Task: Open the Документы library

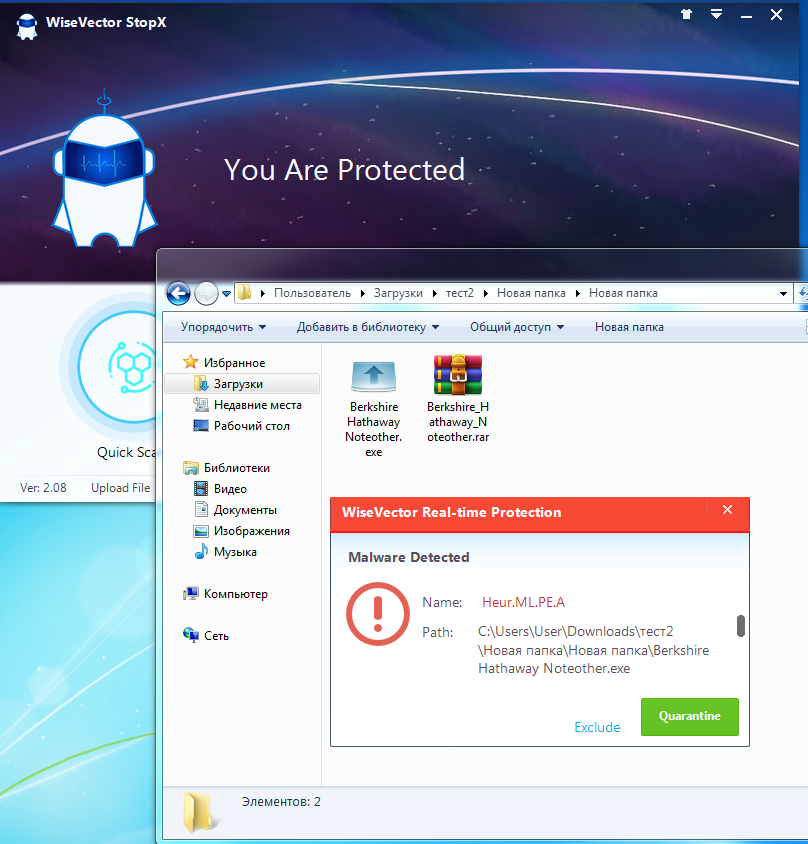Action: coord(245,510)
